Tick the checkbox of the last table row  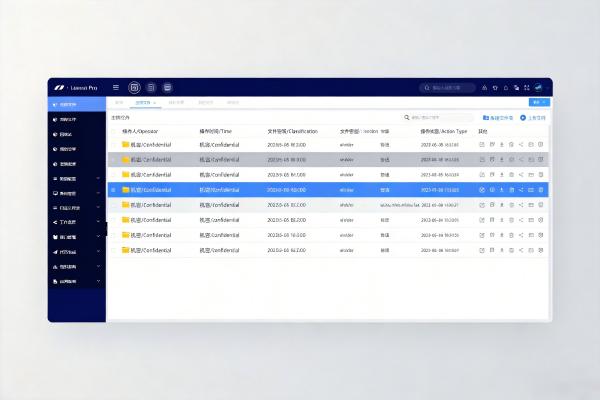114,250
